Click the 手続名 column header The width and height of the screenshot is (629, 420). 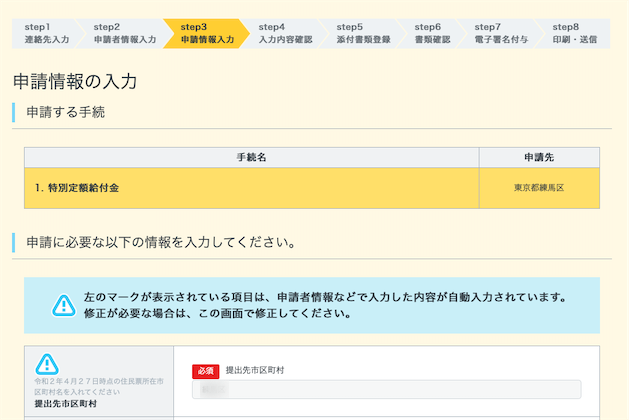tap(251, 158)
